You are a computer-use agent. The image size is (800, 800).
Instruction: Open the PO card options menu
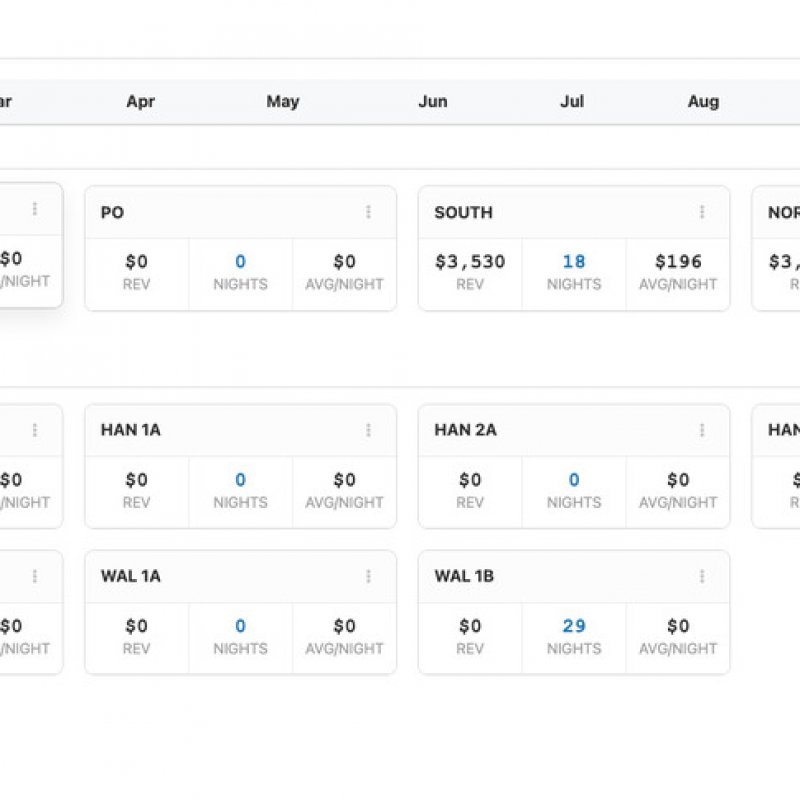click(368, 212)
